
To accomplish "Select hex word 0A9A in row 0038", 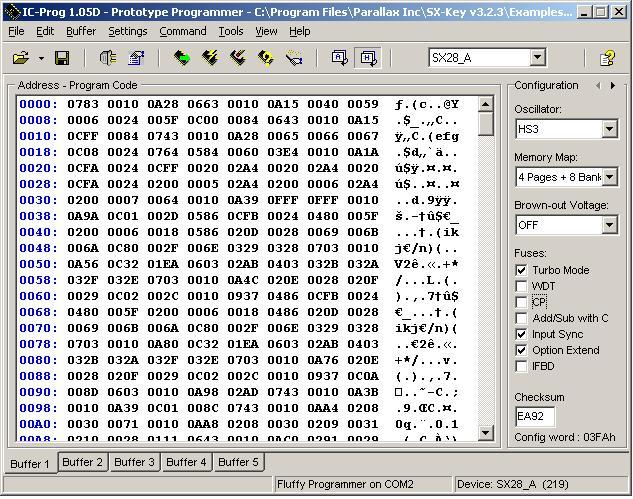I will [x=83, y=216].
